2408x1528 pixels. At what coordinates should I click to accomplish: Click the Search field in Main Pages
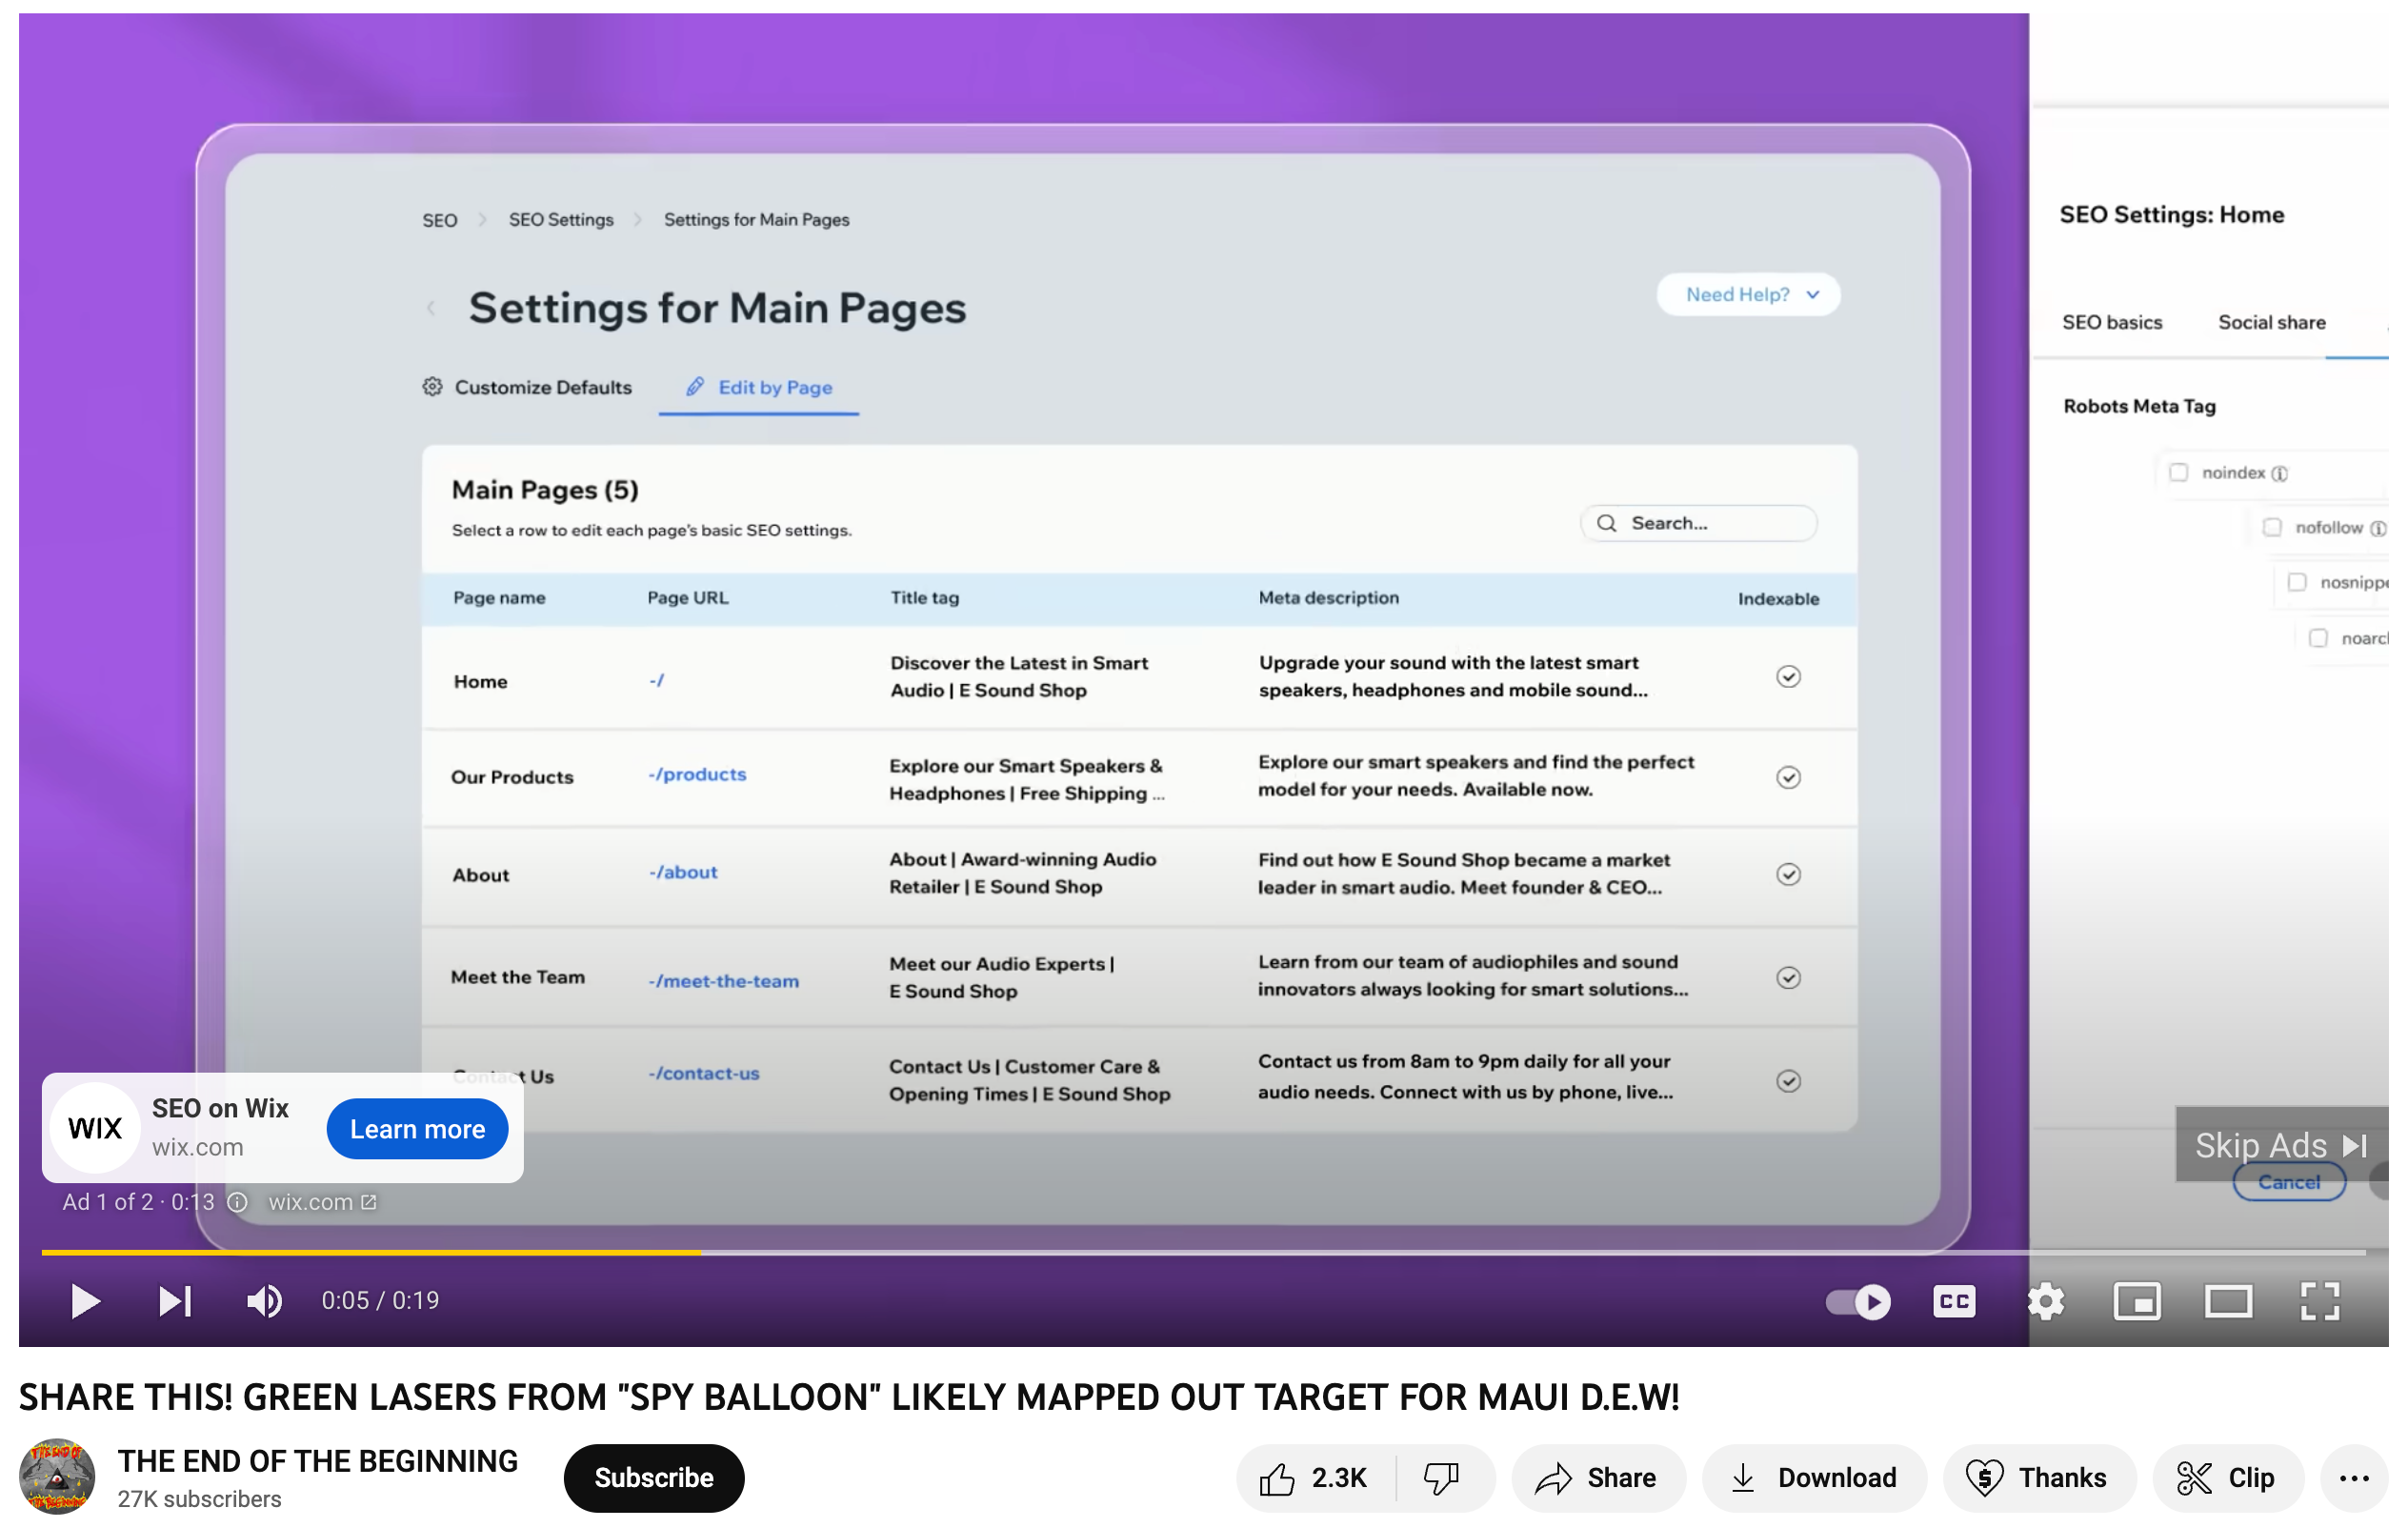[x=1698, y=522]
